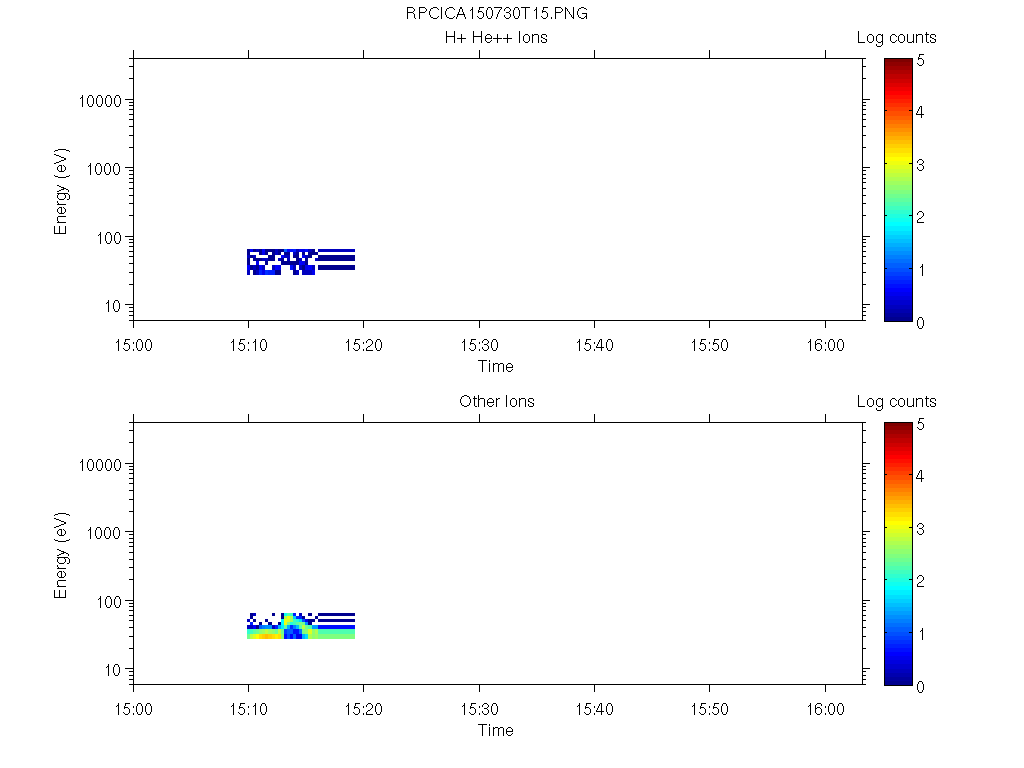Viewport: 1024px width, 768px height.
Task: Click the bottom panel 'Energy (eV)' axis label
Action: (x=61, y=555)
